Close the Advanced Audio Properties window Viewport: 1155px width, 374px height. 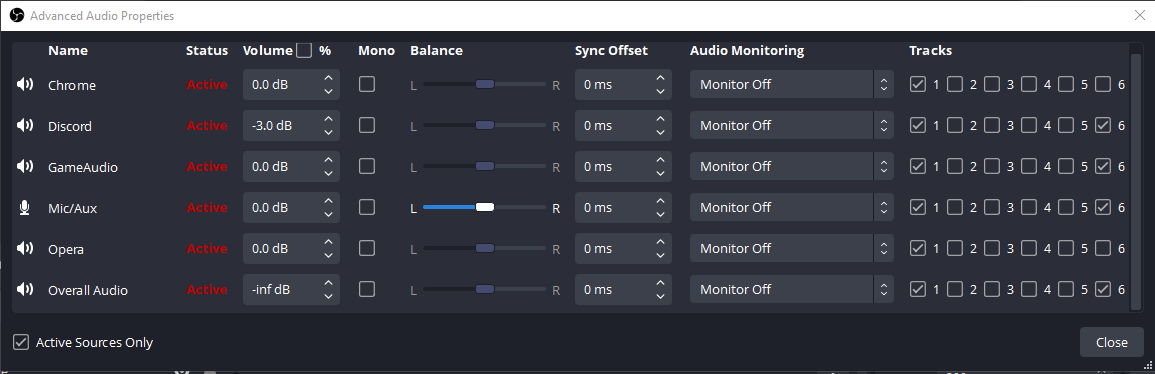1139,15
